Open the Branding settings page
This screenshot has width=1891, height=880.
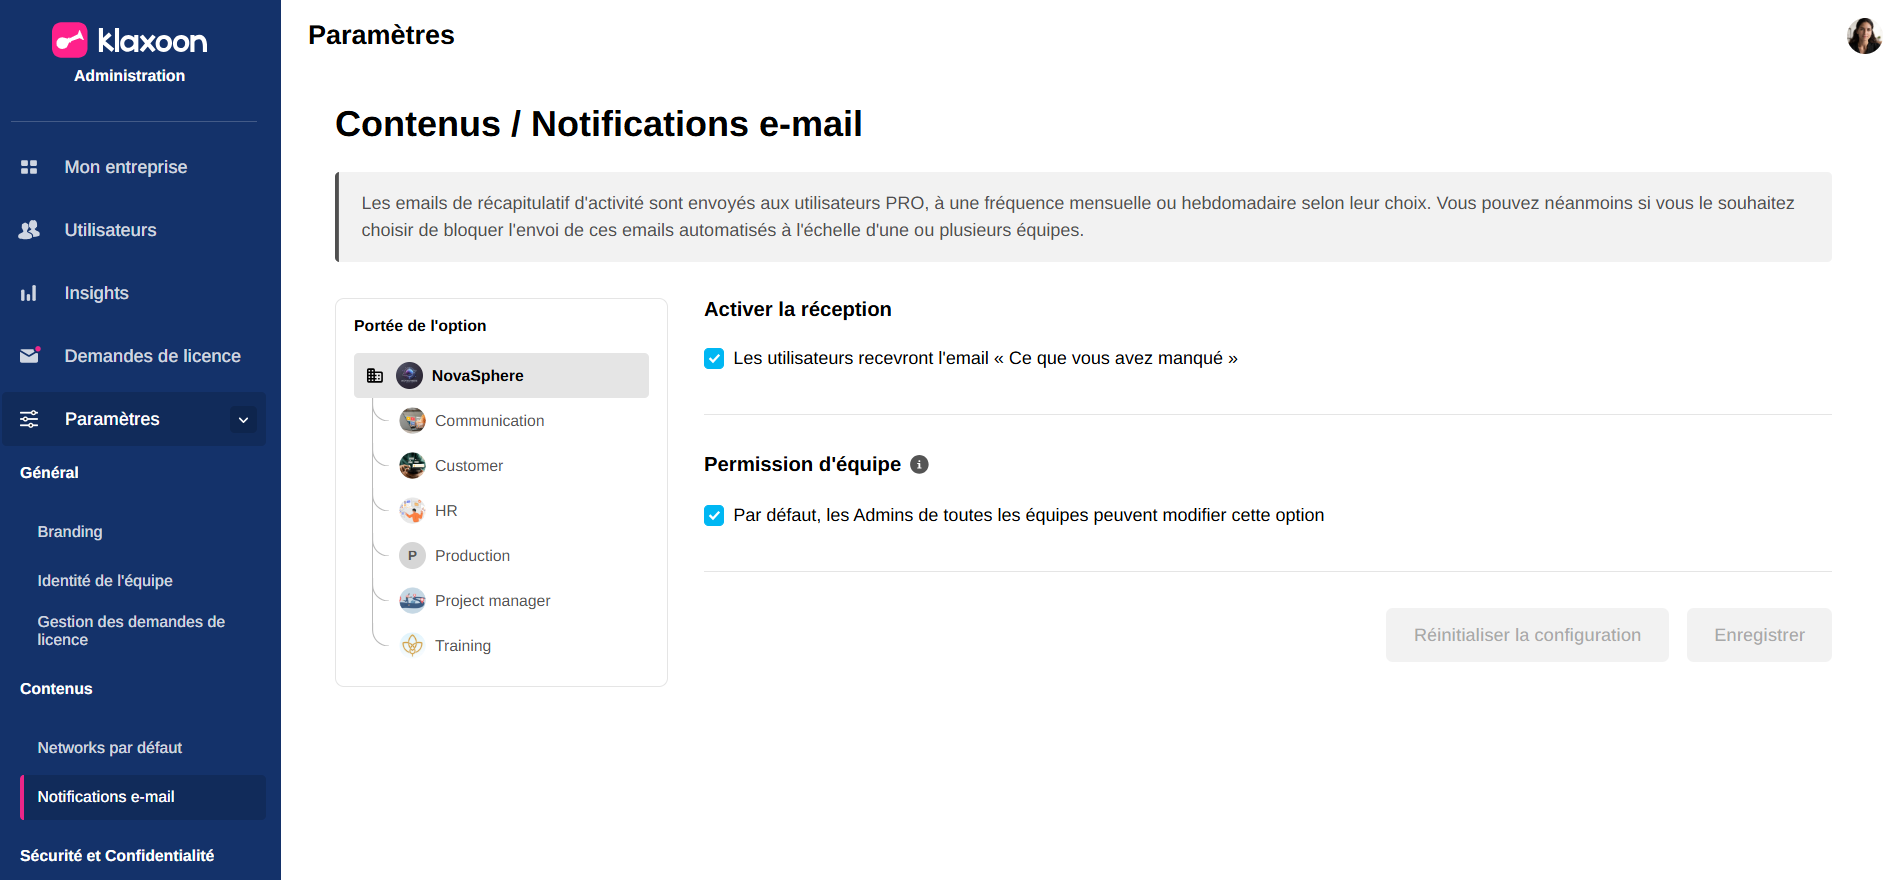[70, 532]
